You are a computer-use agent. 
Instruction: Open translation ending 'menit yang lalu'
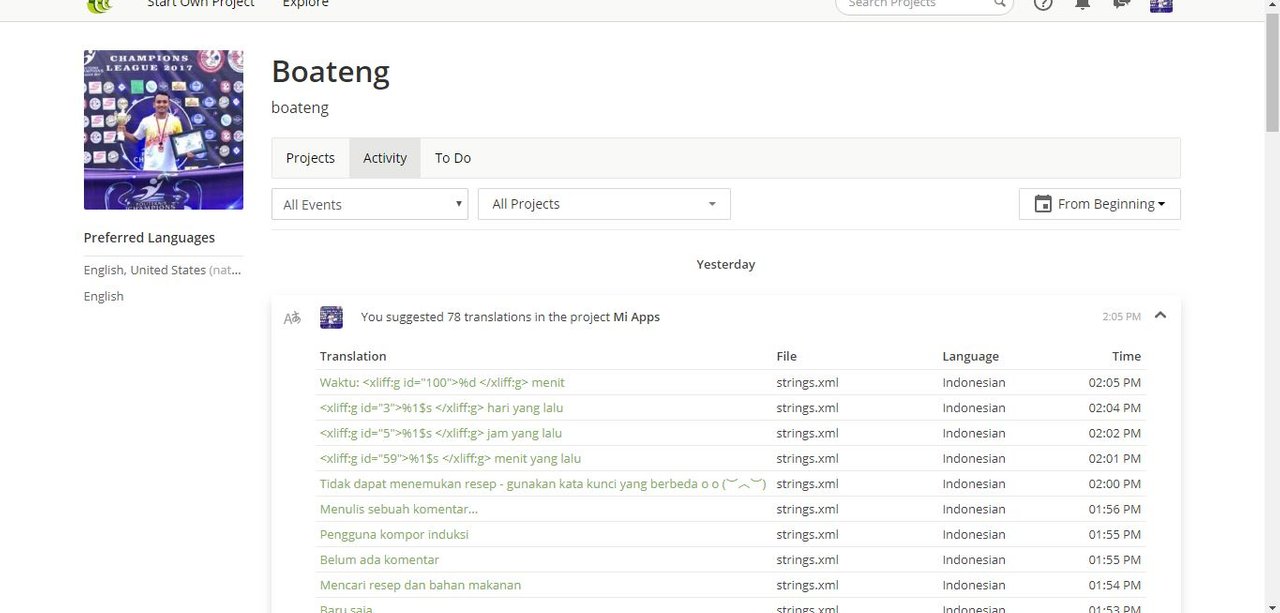(450, 459)
